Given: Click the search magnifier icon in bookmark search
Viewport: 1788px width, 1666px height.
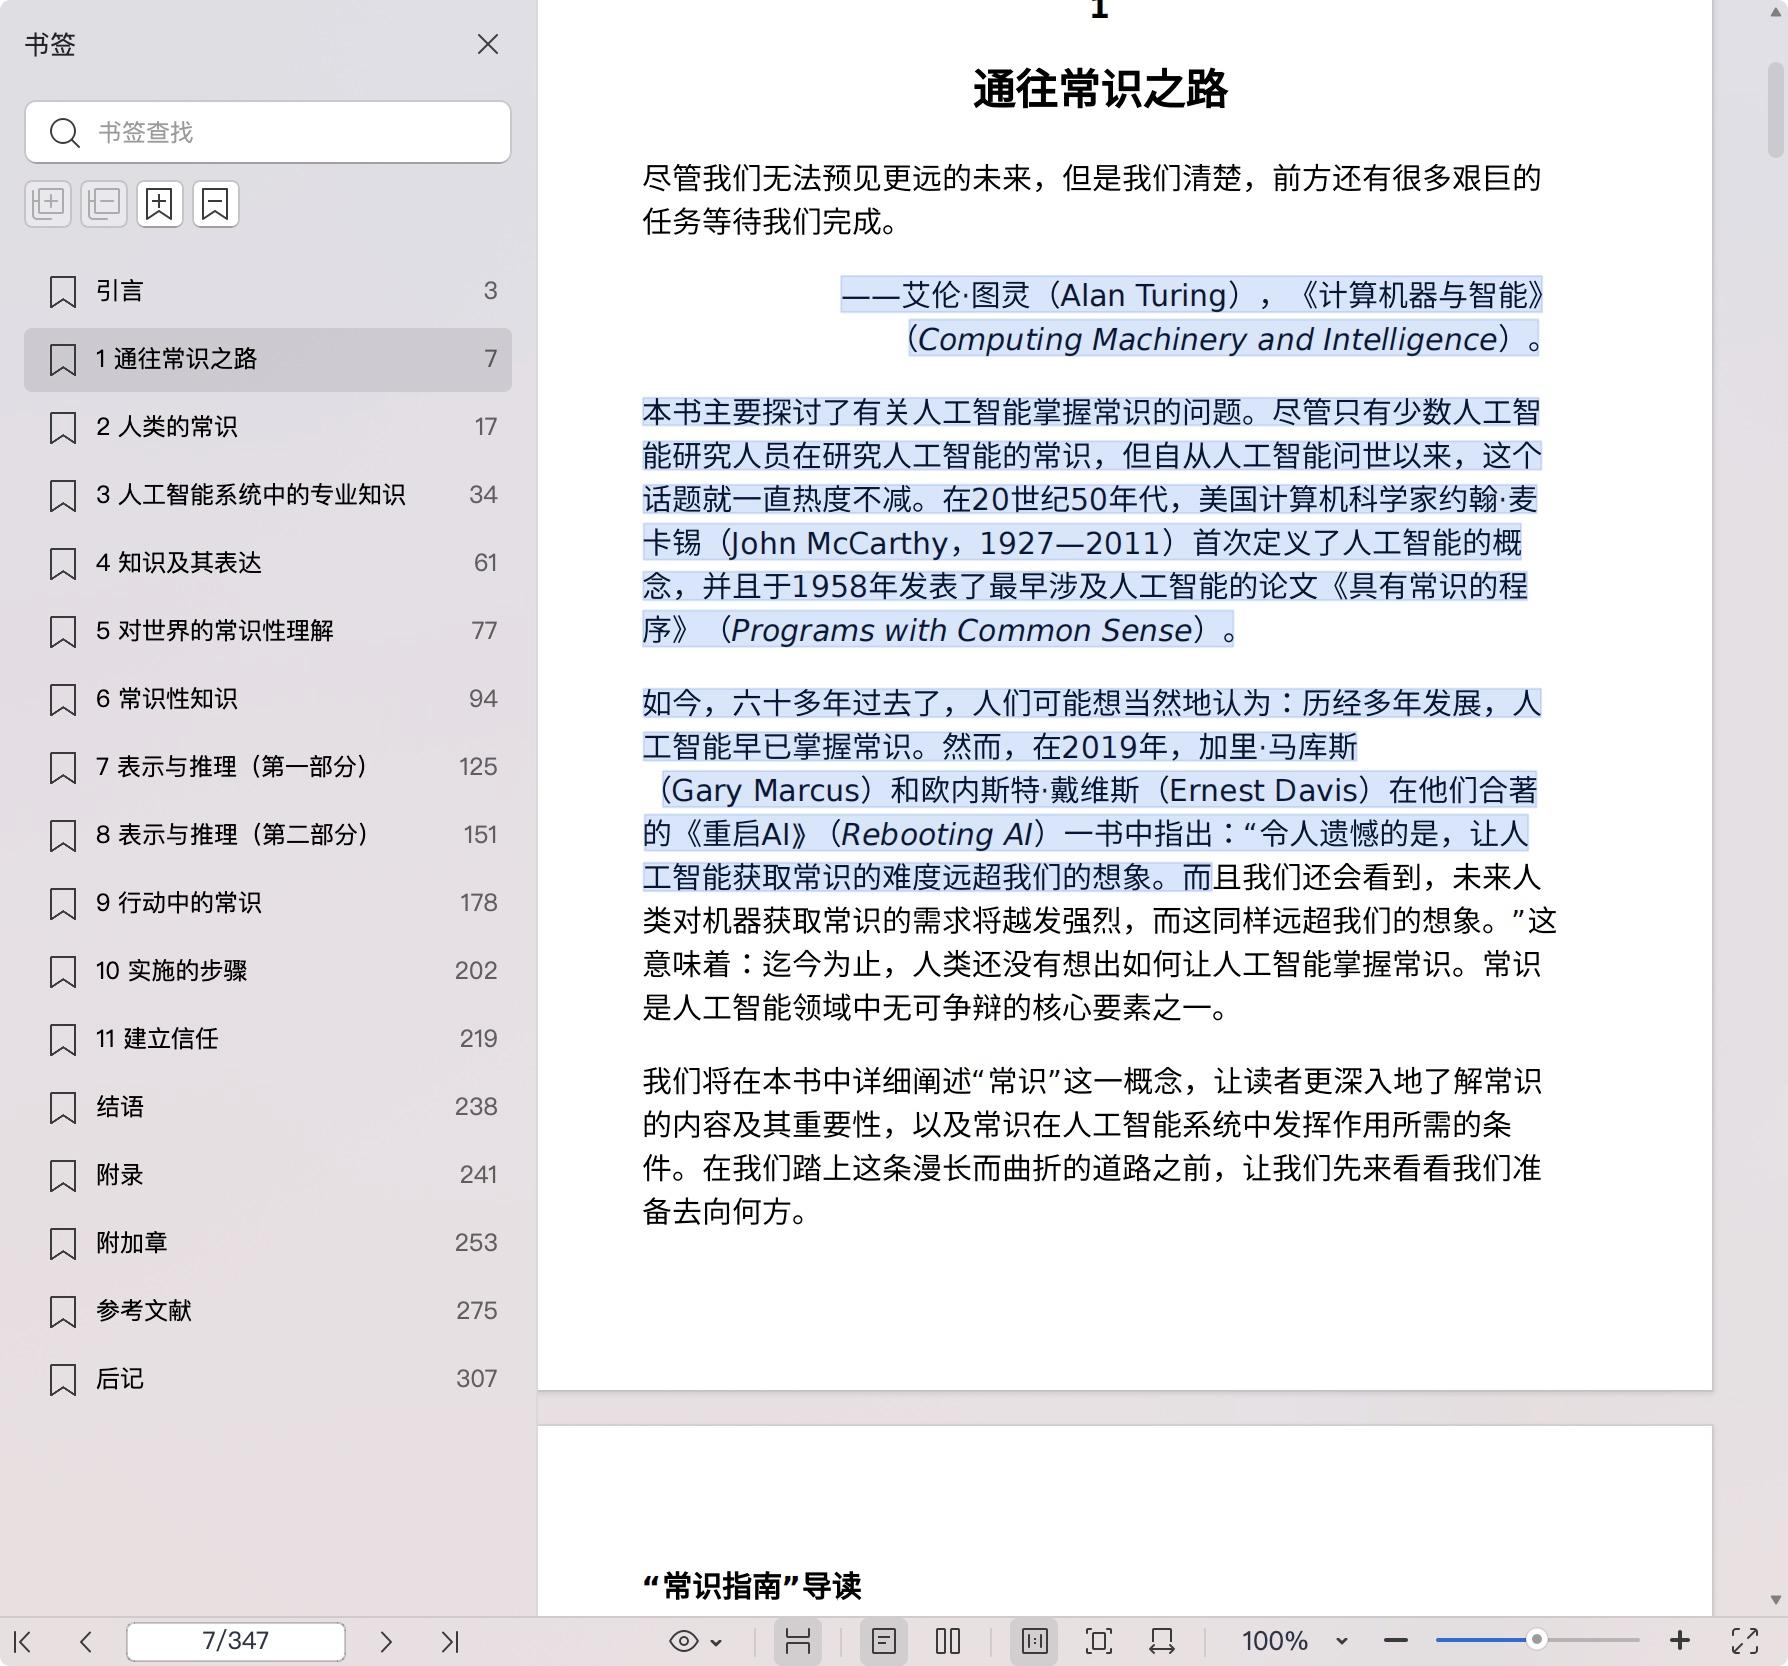Looking at the screenshot, I should 65,132.
